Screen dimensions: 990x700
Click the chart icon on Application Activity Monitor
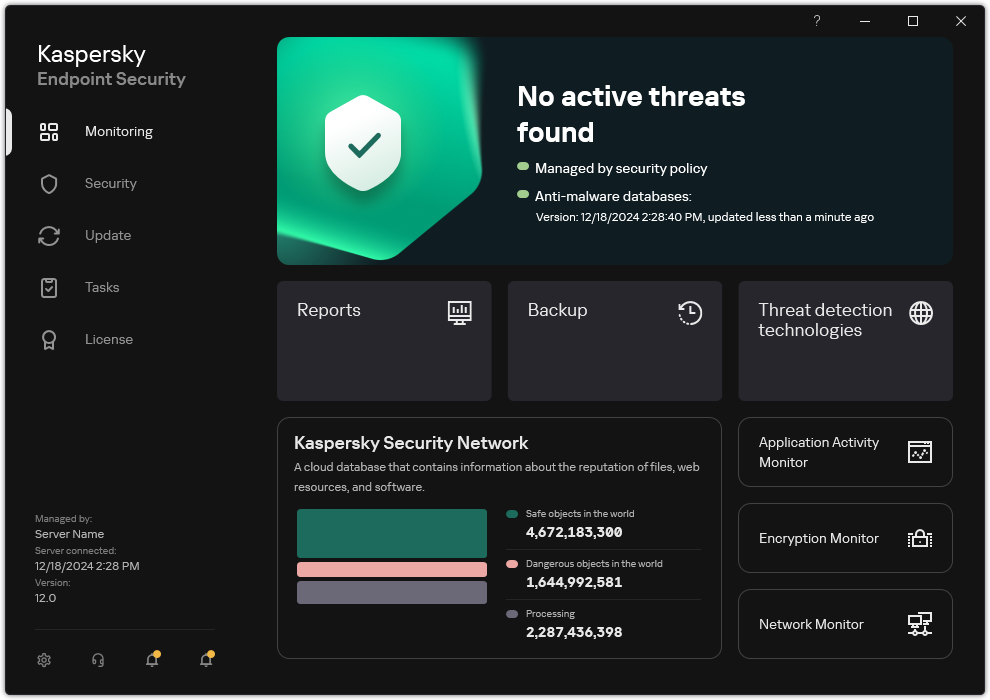921,452
